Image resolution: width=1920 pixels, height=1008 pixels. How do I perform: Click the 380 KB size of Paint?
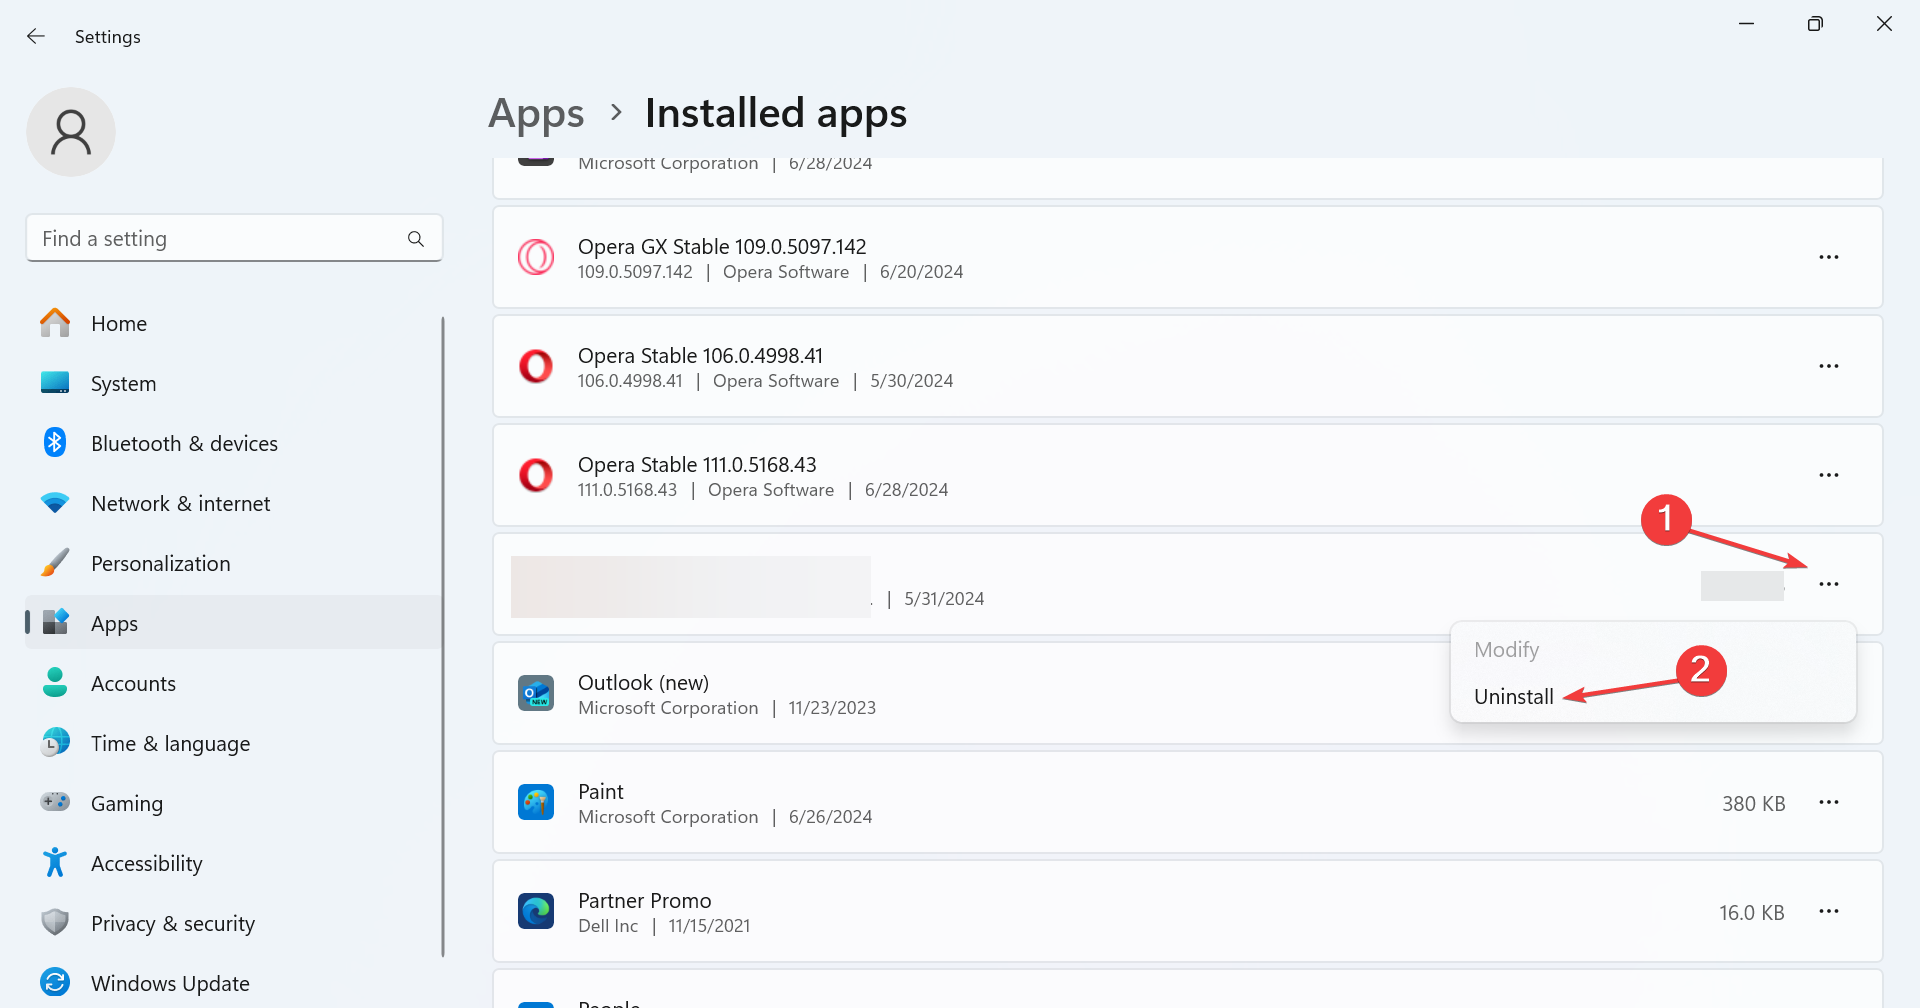coord(1753,803)
